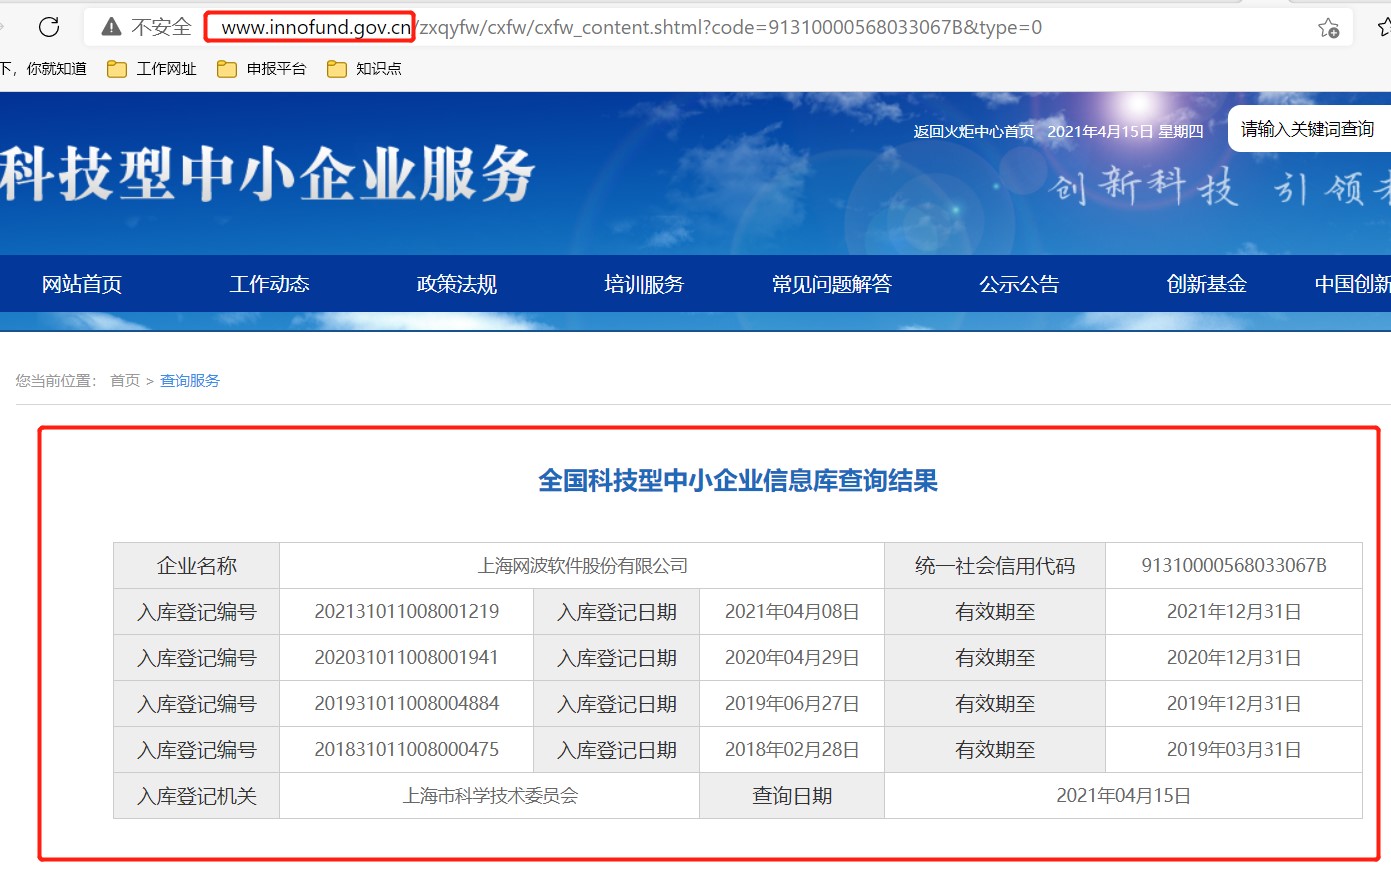Click the 不安全 security warning icon
The height and width of the screenshot is (889, 1391).
[112, 27]
